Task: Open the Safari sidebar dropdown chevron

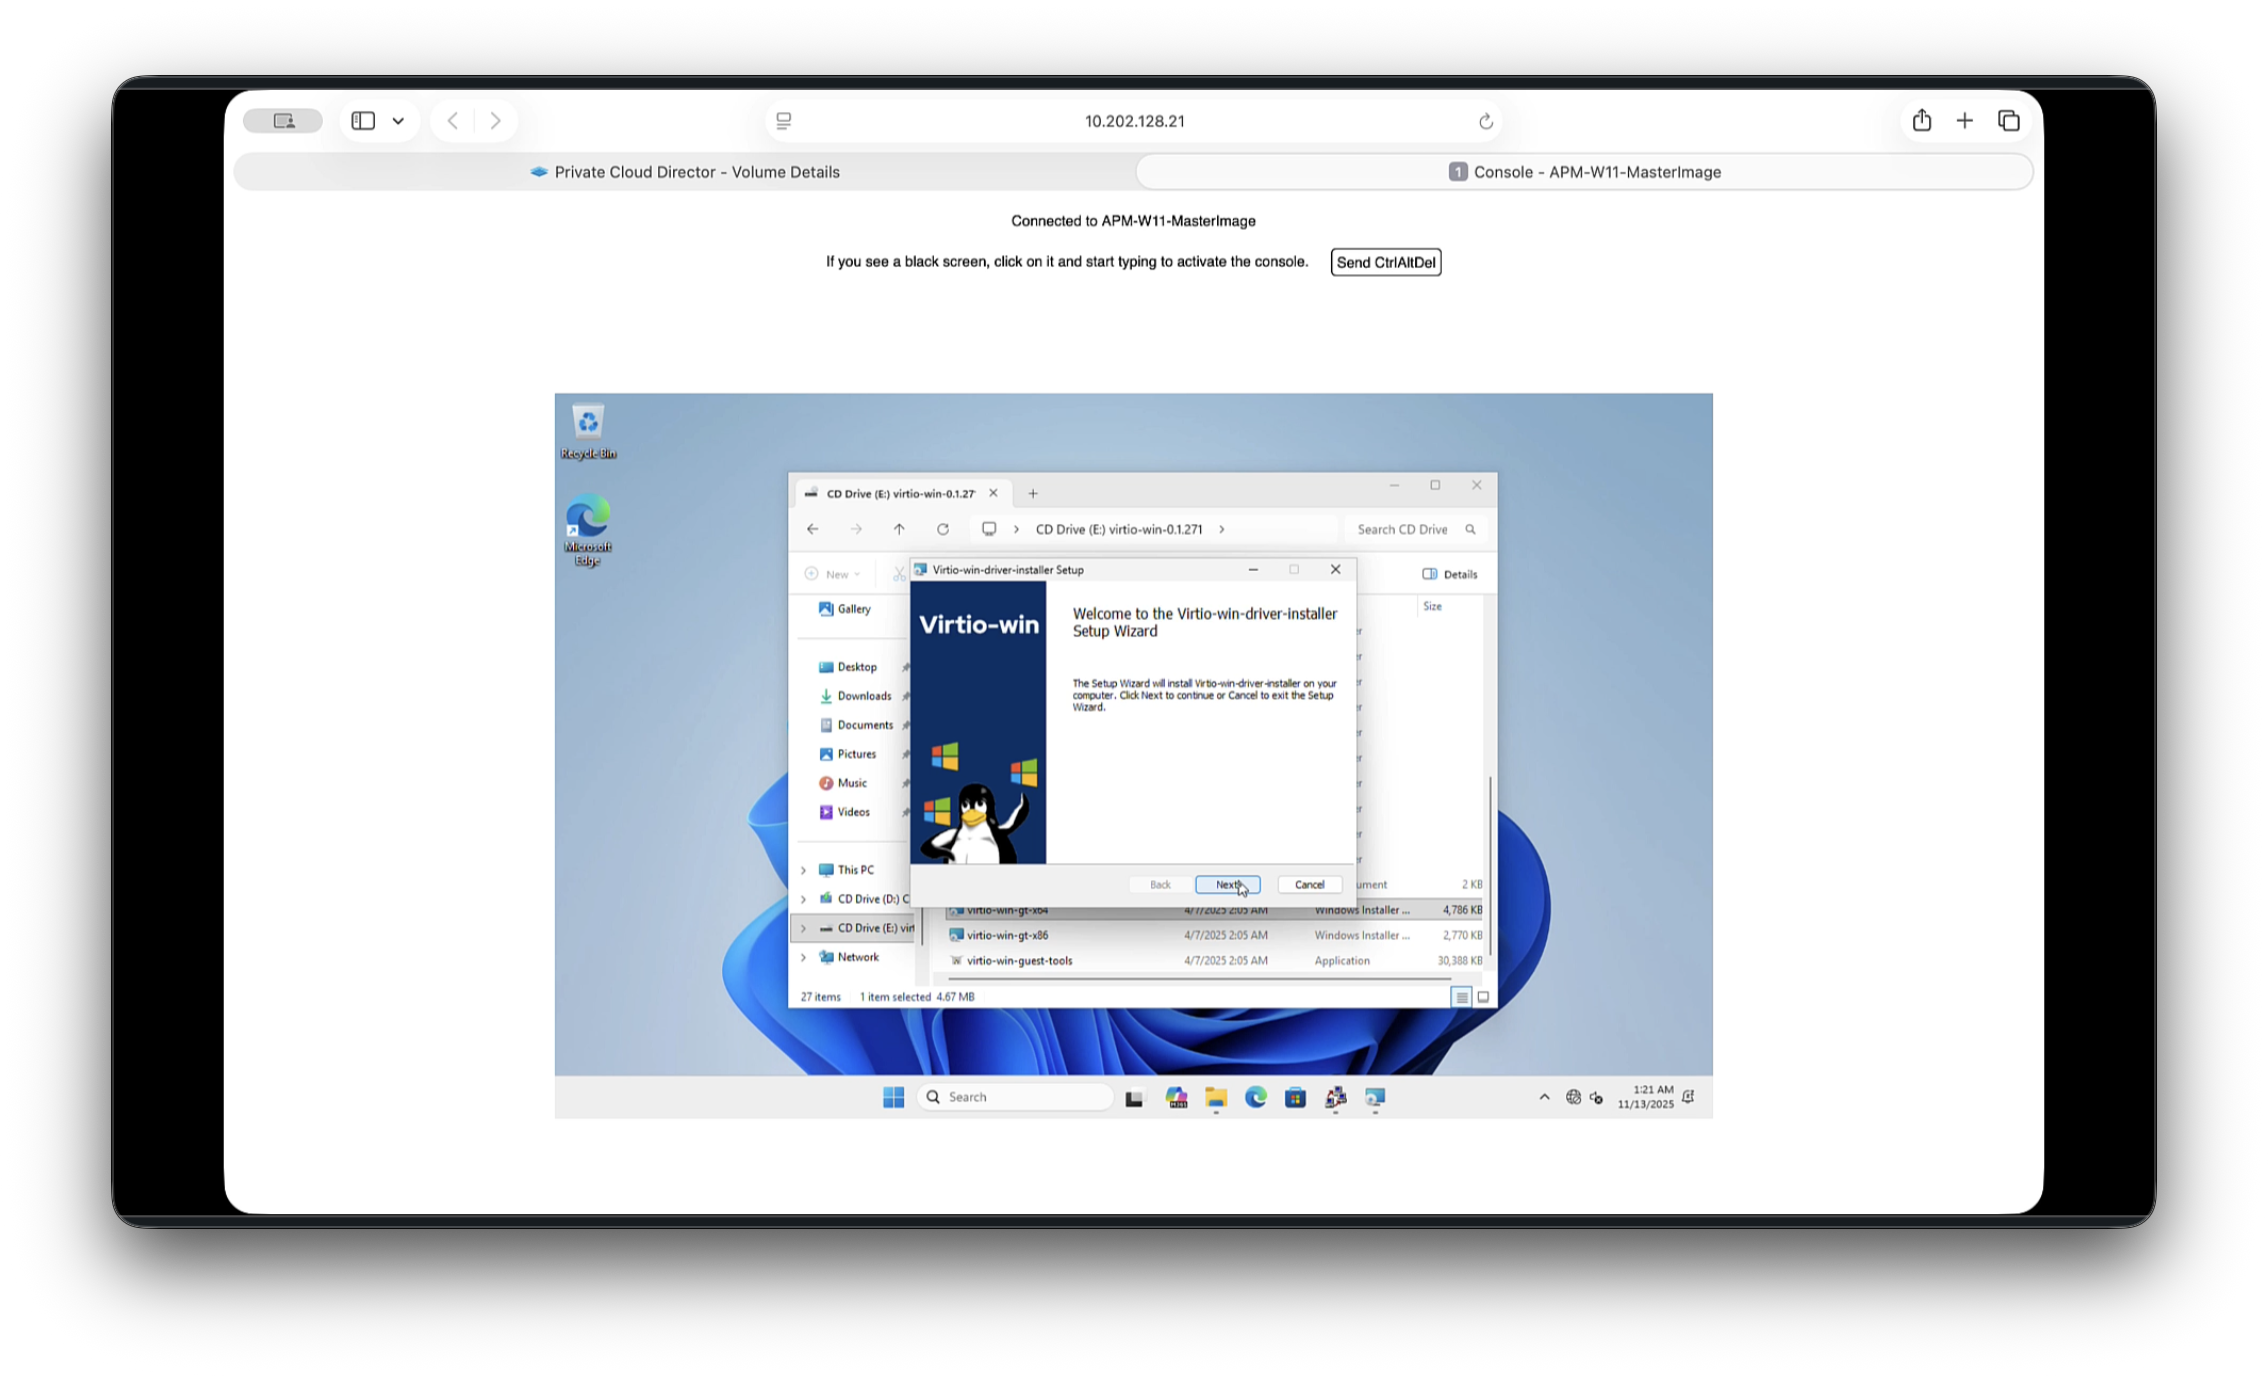Action: (398, 121)
